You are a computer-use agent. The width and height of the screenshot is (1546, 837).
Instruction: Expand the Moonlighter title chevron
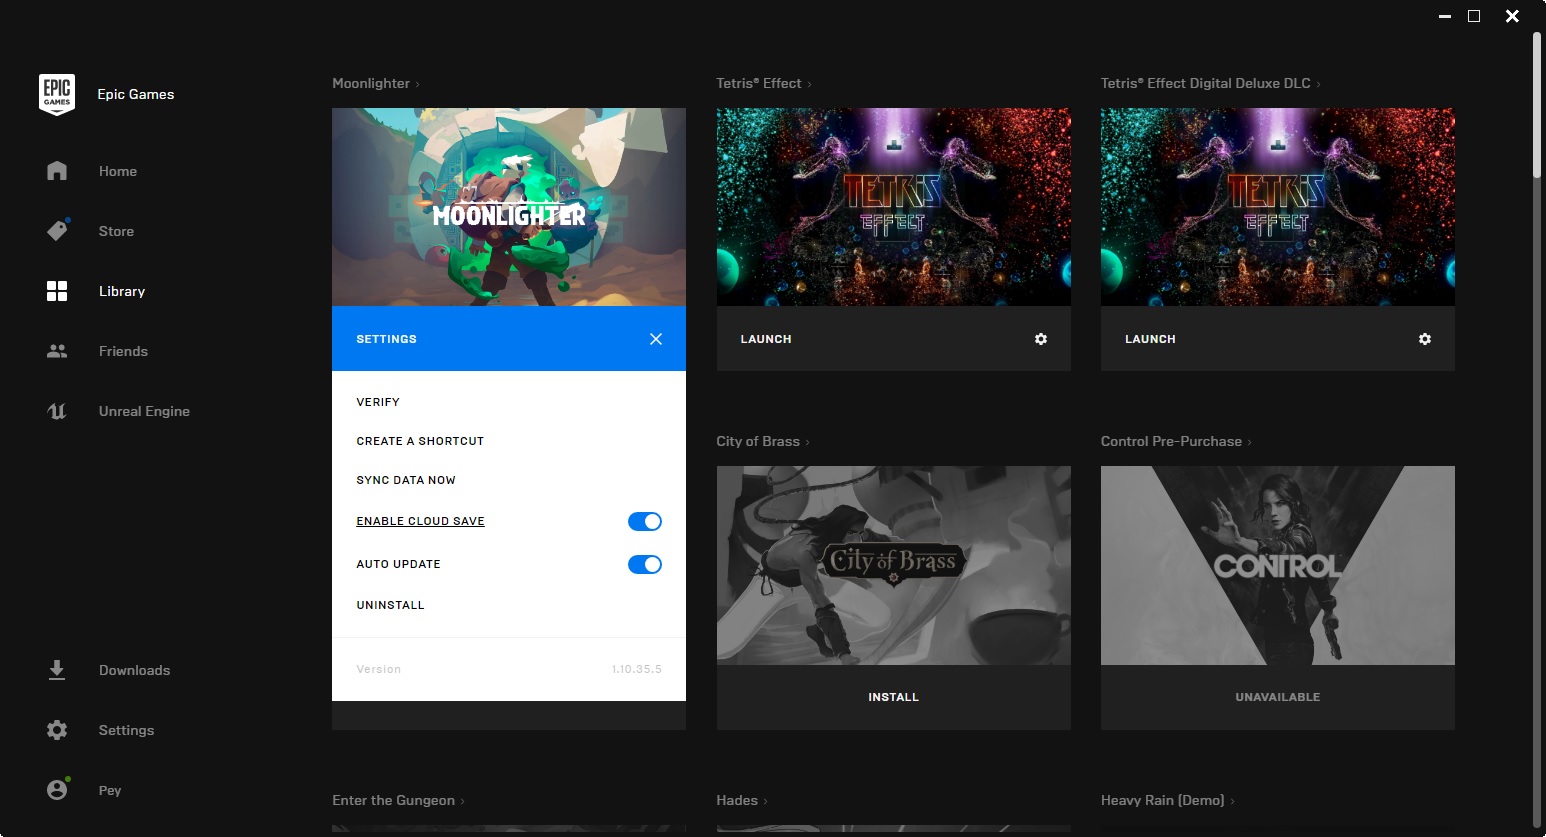[417, 84]
